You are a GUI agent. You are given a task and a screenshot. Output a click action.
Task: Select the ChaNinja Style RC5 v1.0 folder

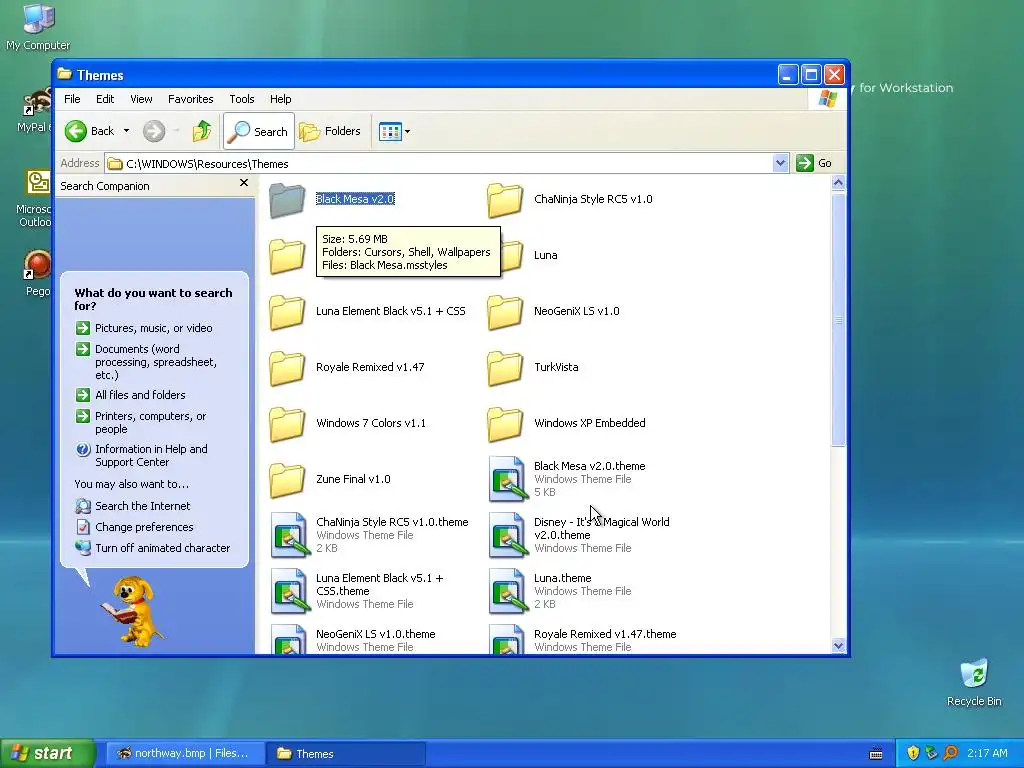point(569,199)
